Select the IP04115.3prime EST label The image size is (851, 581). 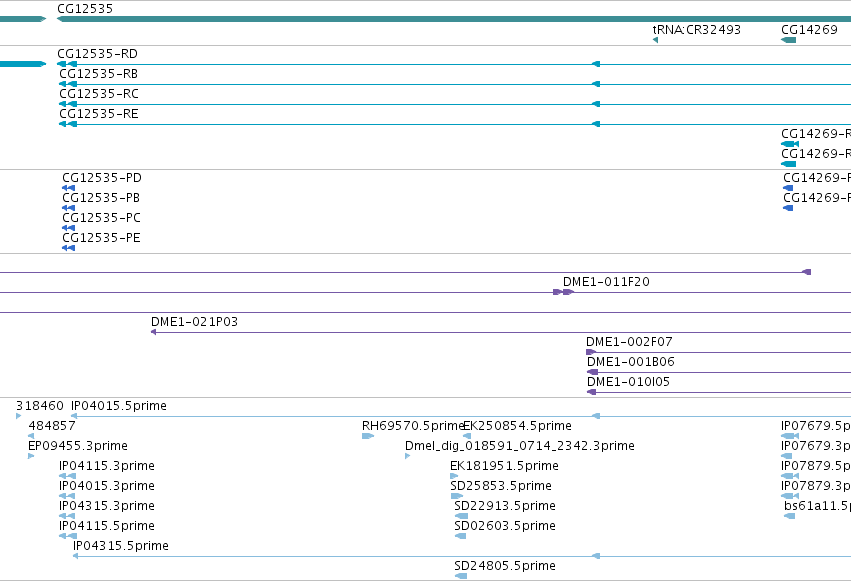[x=107, y=467]
